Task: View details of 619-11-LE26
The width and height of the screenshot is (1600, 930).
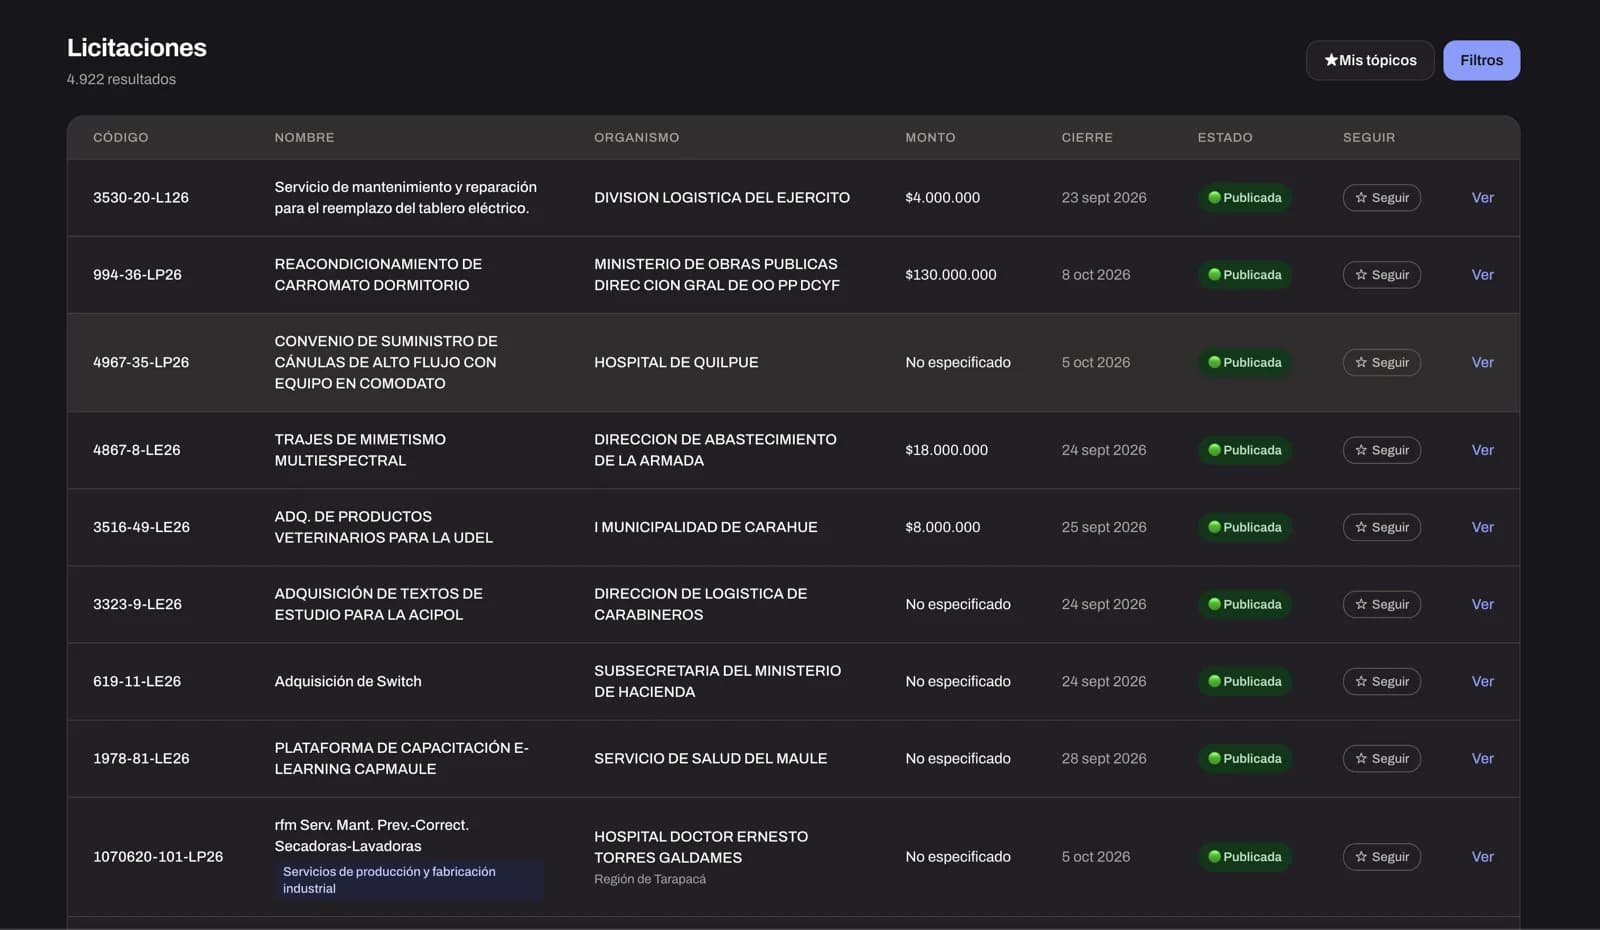Action: coord(1482,681)
